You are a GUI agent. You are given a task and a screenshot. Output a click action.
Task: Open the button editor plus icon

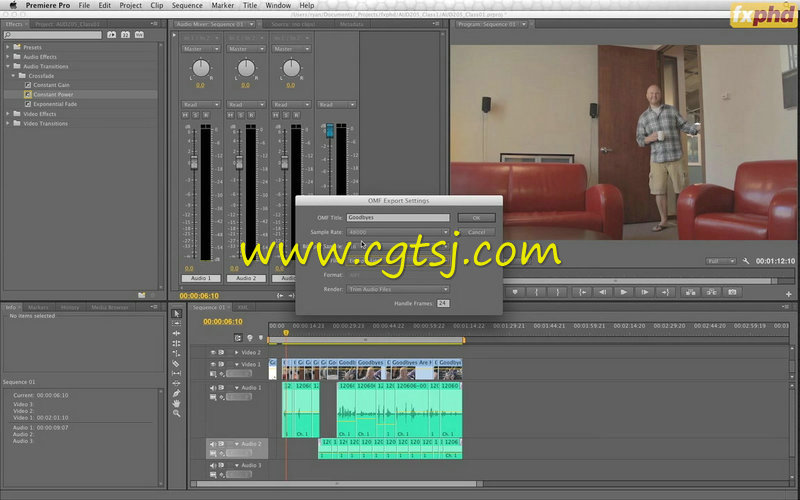point(788,294)
